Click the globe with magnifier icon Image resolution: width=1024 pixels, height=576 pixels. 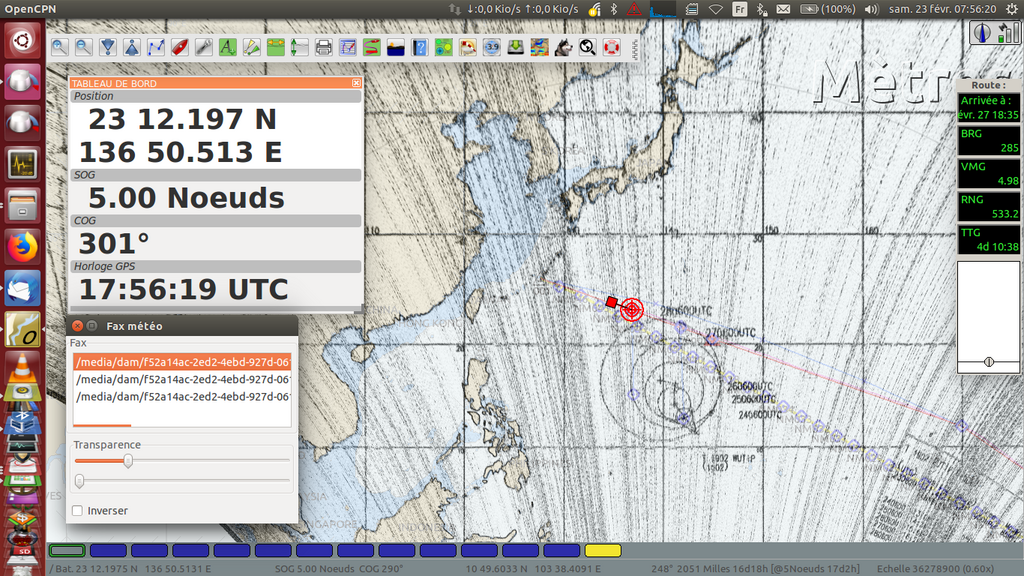tap(588, 47)
